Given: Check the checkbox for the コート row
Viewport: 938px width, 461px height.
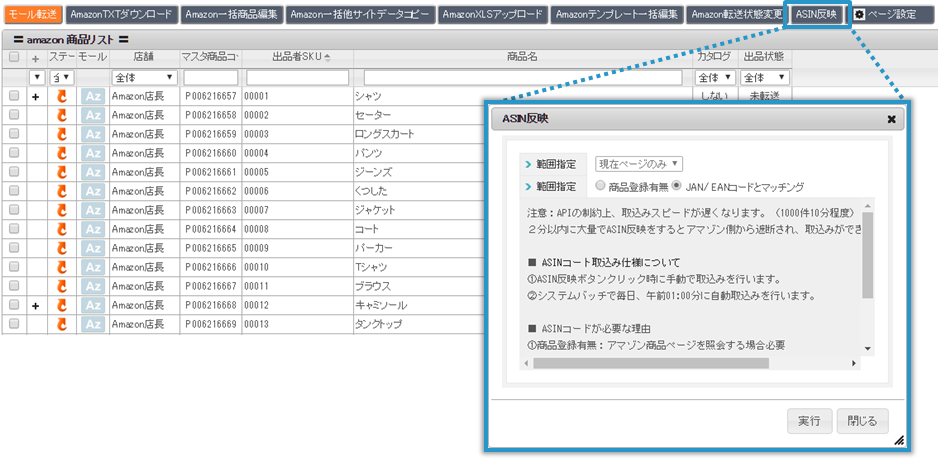Looking at the screenshot, I should (14, 229).
